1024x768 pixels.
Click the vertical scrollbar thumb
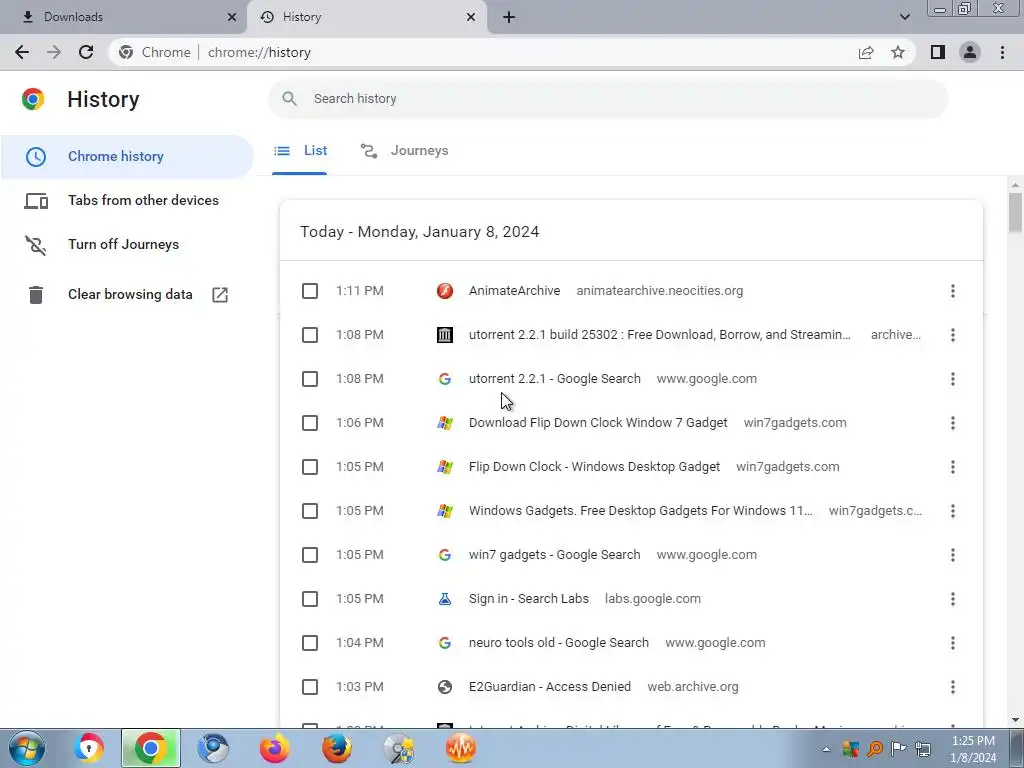pyautogui.click(x=1015, y=212)
